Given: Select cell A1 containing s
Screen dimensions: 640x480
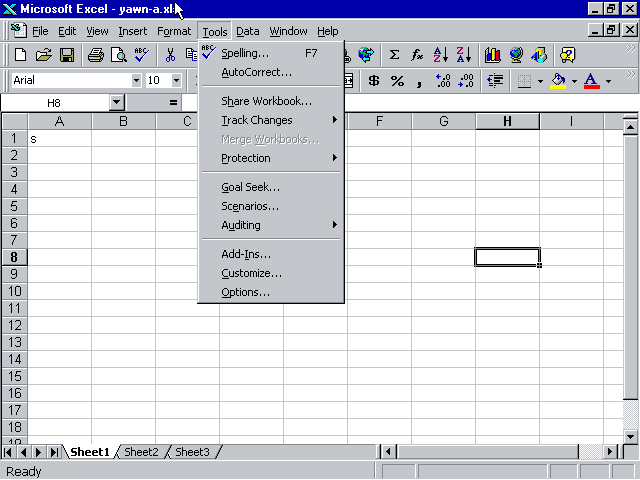Looking at the screenshot, I should (x=60, y=139).
